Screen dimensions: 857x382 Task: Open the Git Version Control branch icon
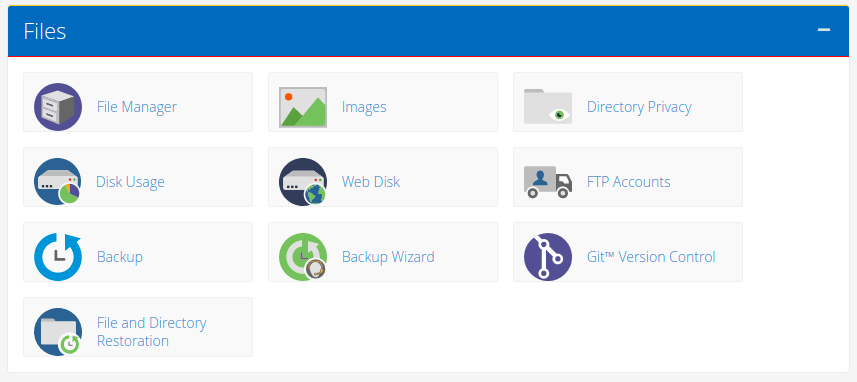pos(548,257)
